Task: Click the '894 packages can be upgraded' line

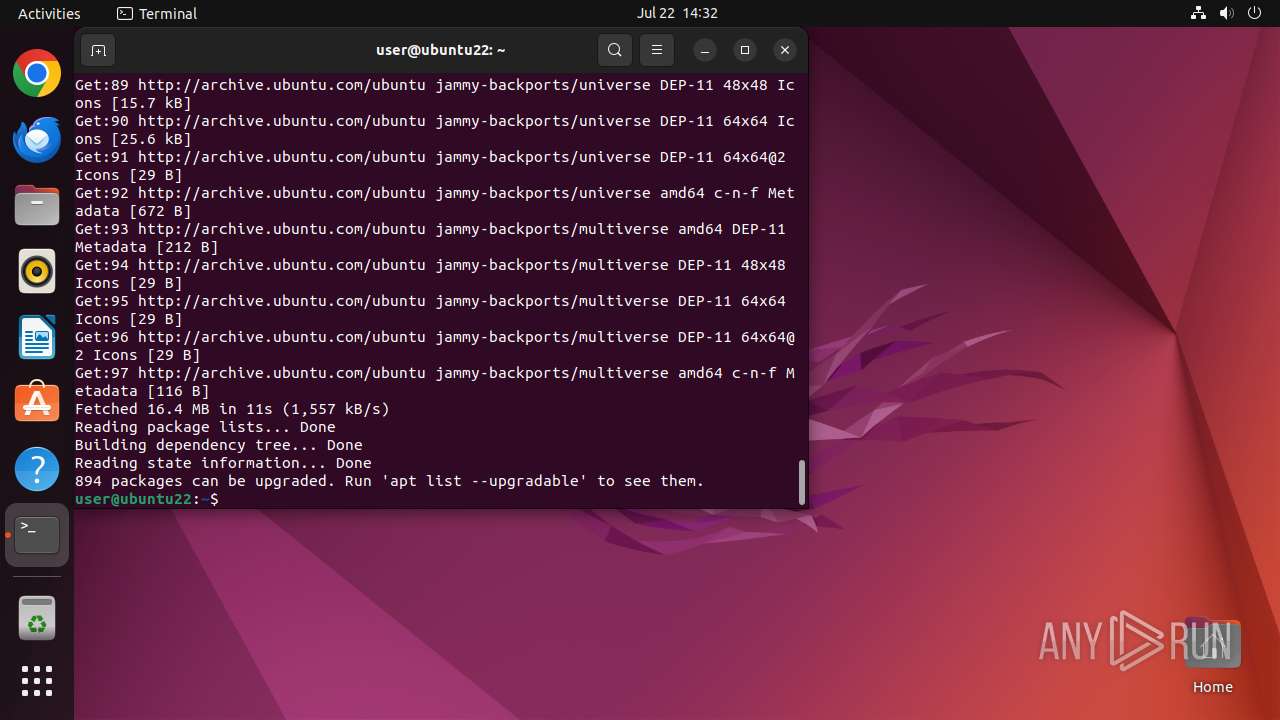Action: pyautogui.click(x=390, y=481)
